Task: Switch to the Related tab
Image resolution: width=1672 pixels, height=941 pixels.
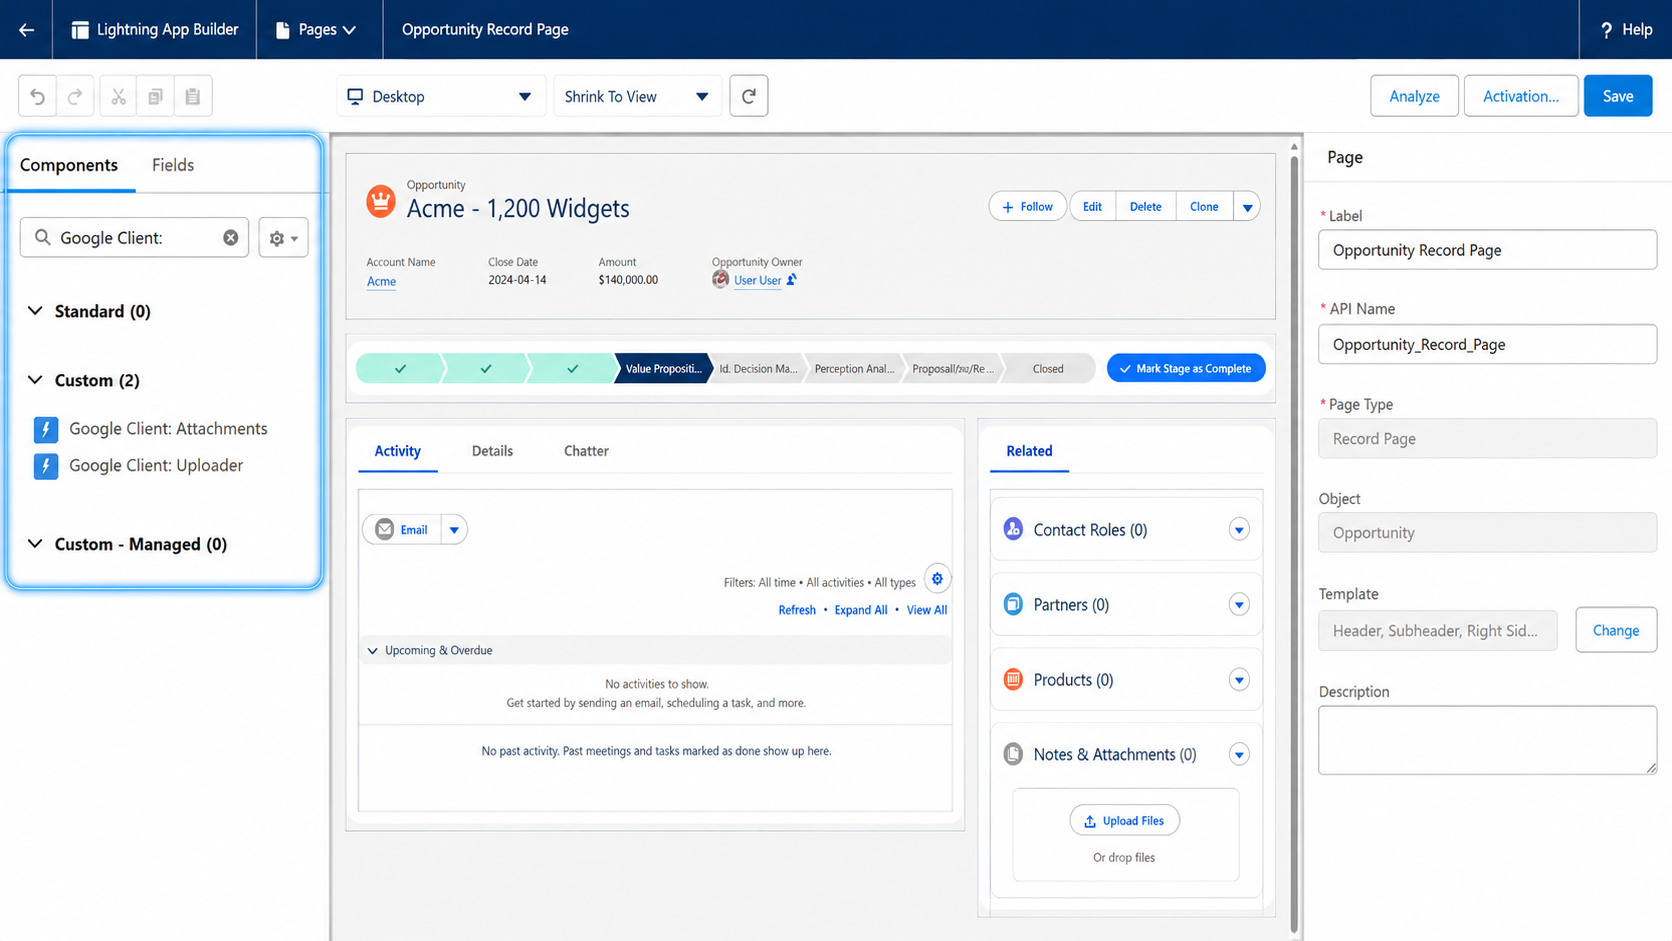Action: (x=1029, y=451)
